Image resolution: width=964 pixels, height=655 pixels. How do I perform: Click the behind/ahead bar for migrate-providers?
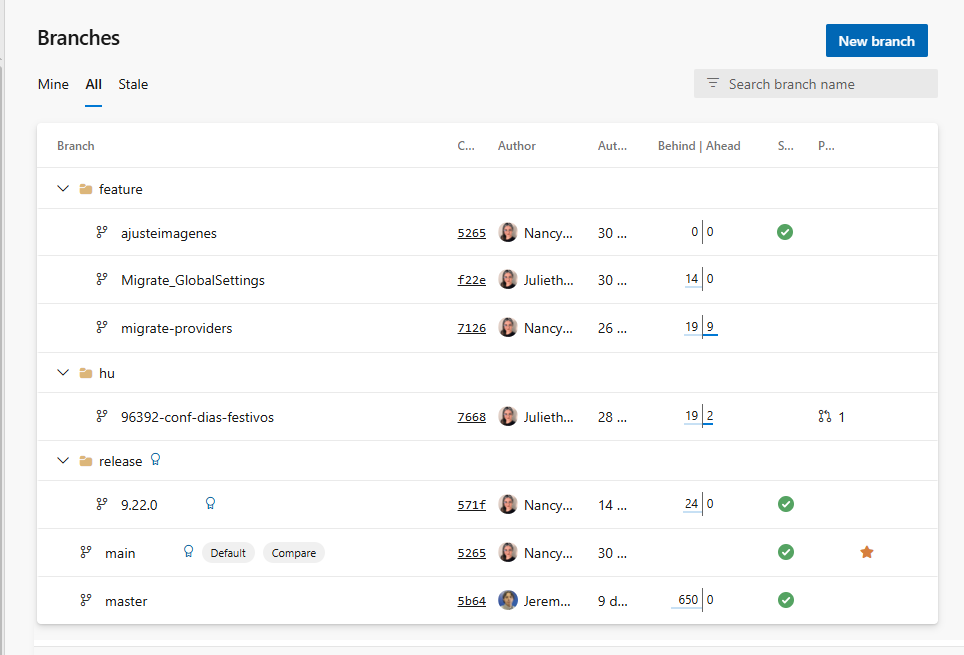pos(701,328)
